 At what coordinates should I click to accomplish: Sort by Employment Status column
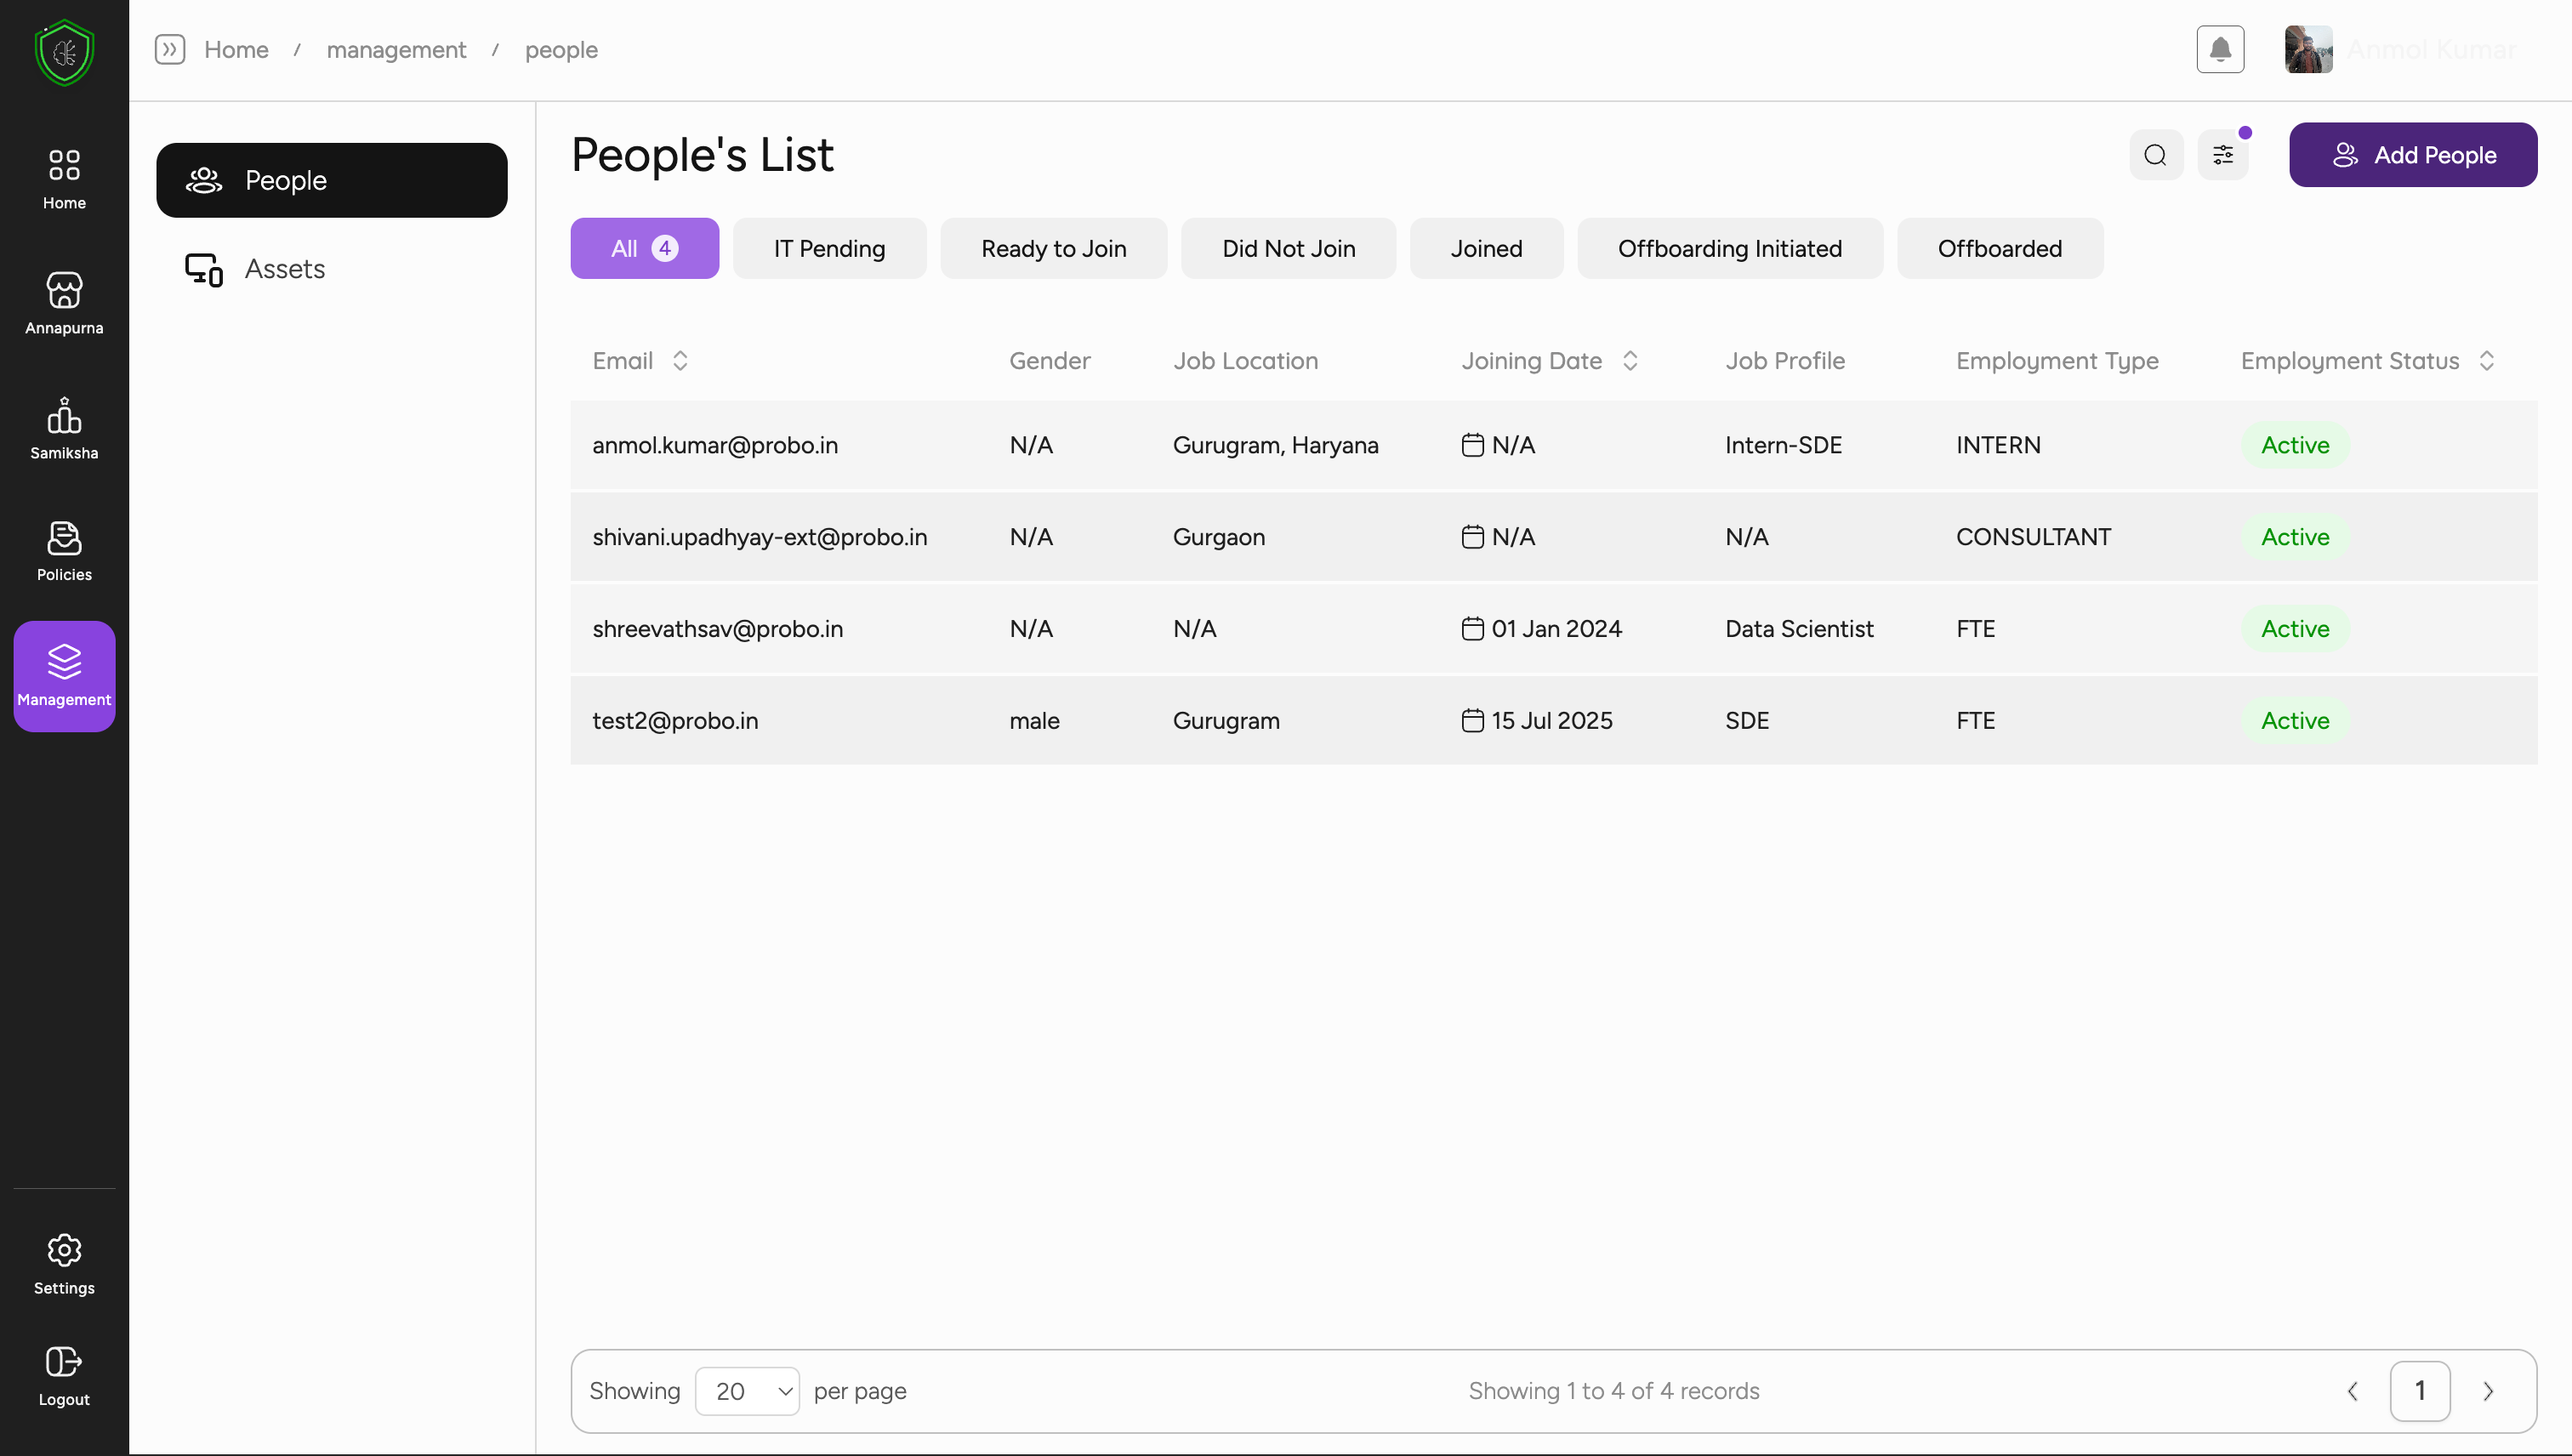point(2486,361)
